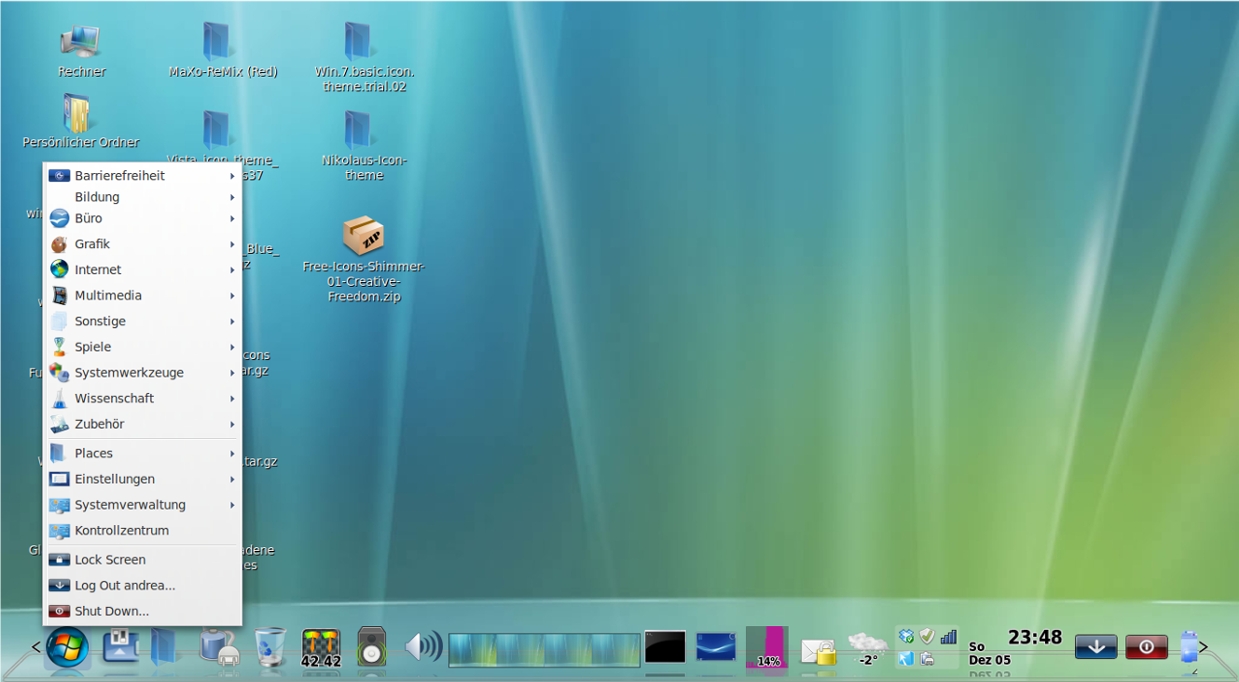Select the Rechner desktop icon

click(81, 50)
